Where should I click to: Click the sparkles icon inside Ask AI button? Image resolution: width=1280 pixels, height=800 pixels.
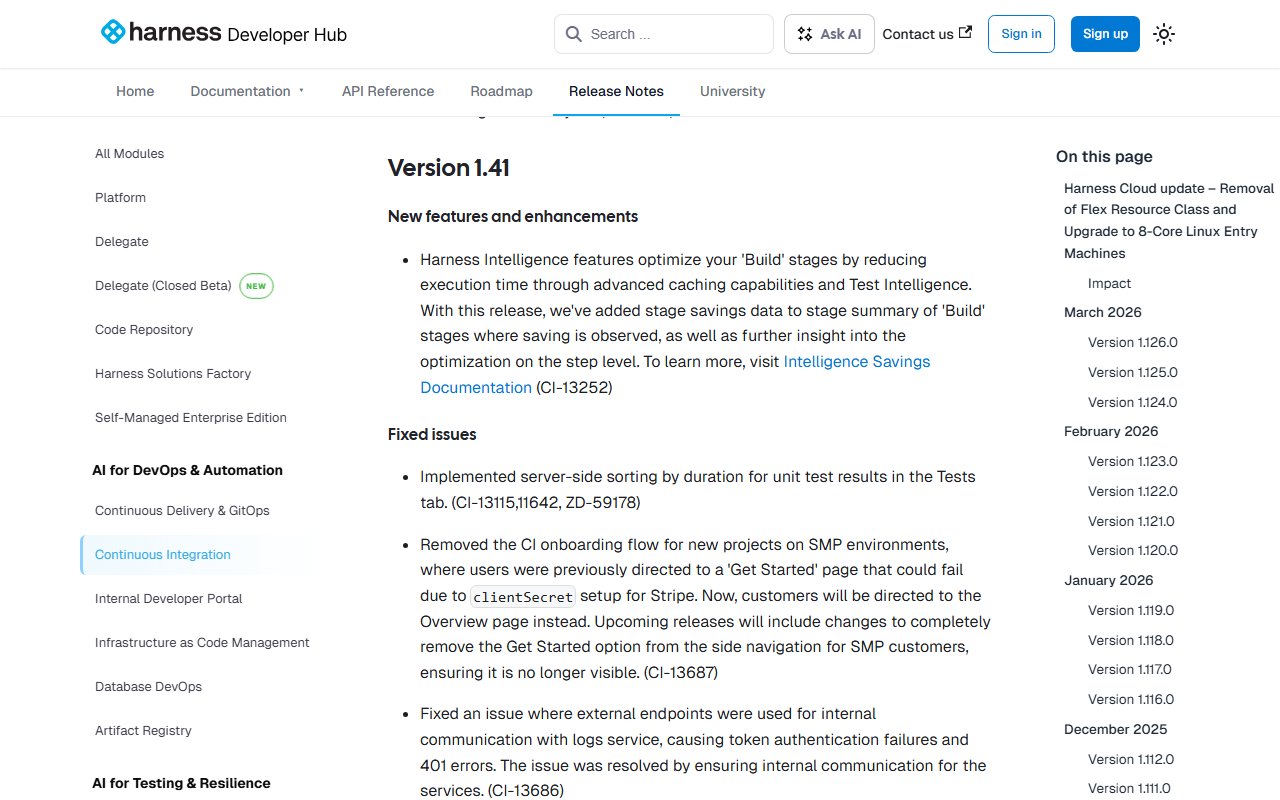pyautogui.click(x=805, y=33)
